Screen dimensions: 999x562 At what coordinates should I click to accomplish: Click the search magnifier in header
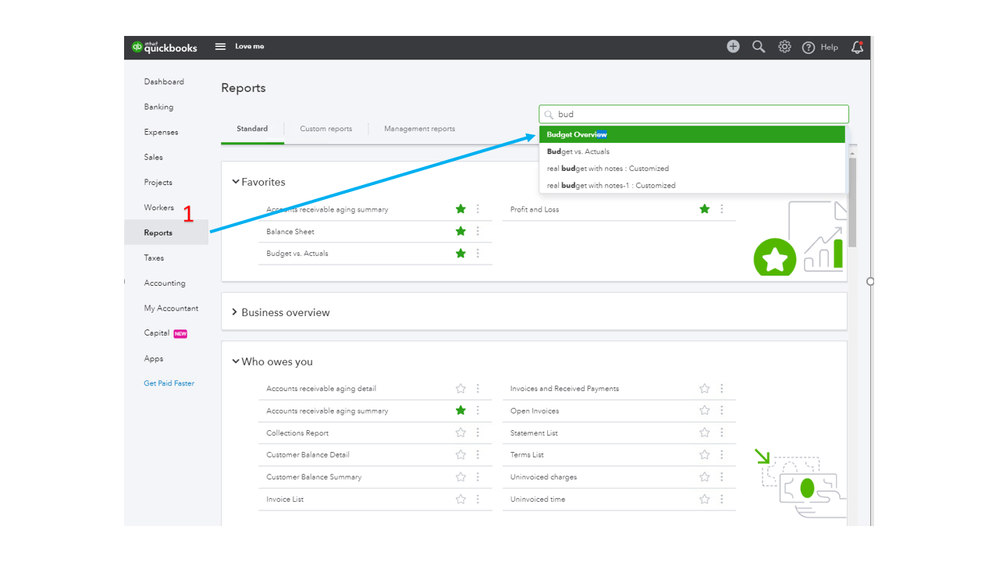(759, 47)
